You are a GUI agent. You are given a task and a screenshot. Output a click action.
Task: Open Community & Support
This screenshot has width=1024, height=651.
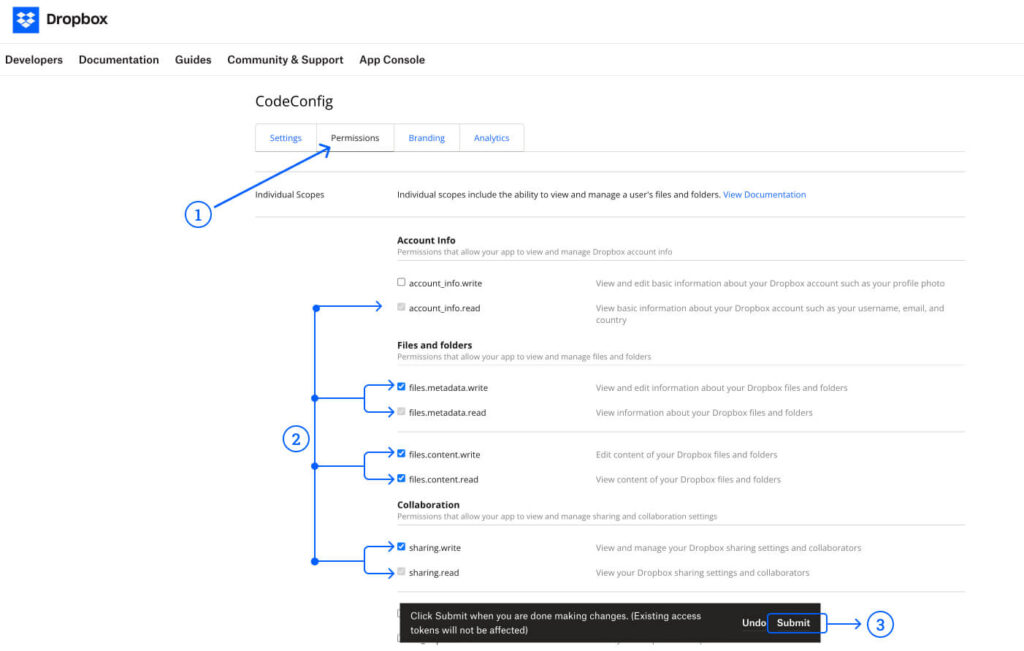click(284, 60)
